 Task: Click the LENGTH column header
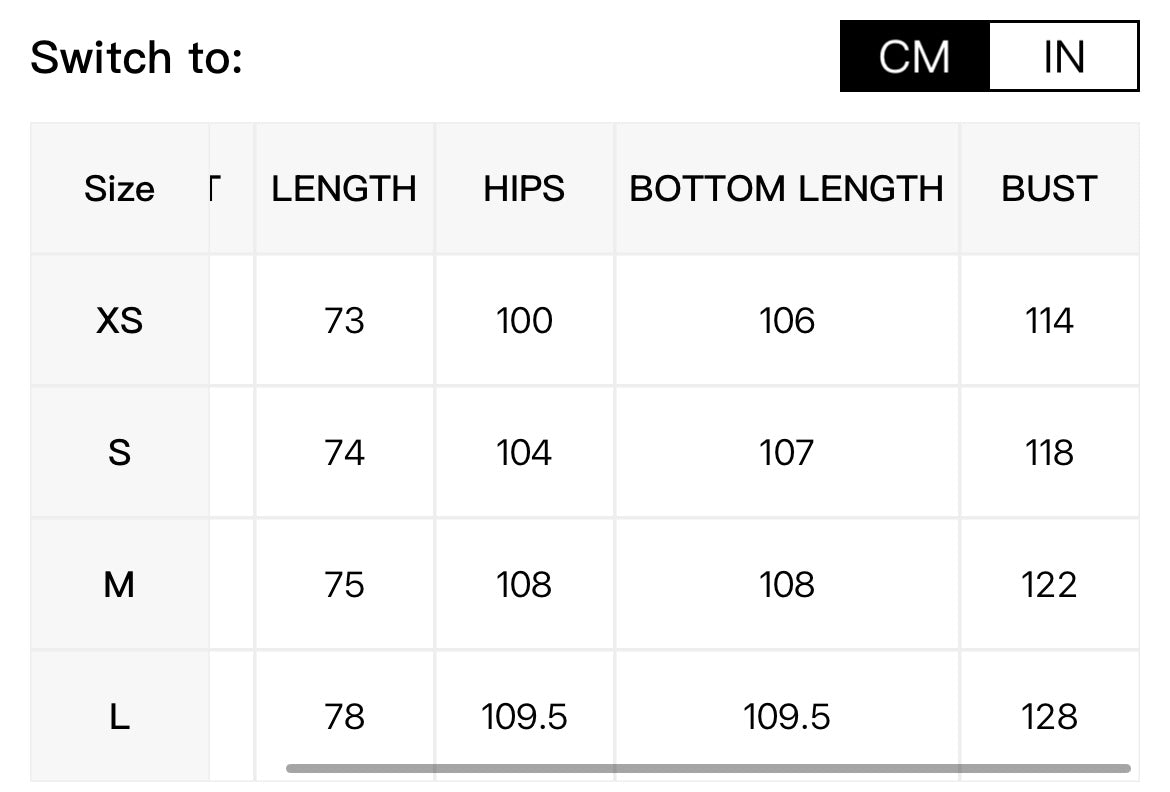click(344, 189)
